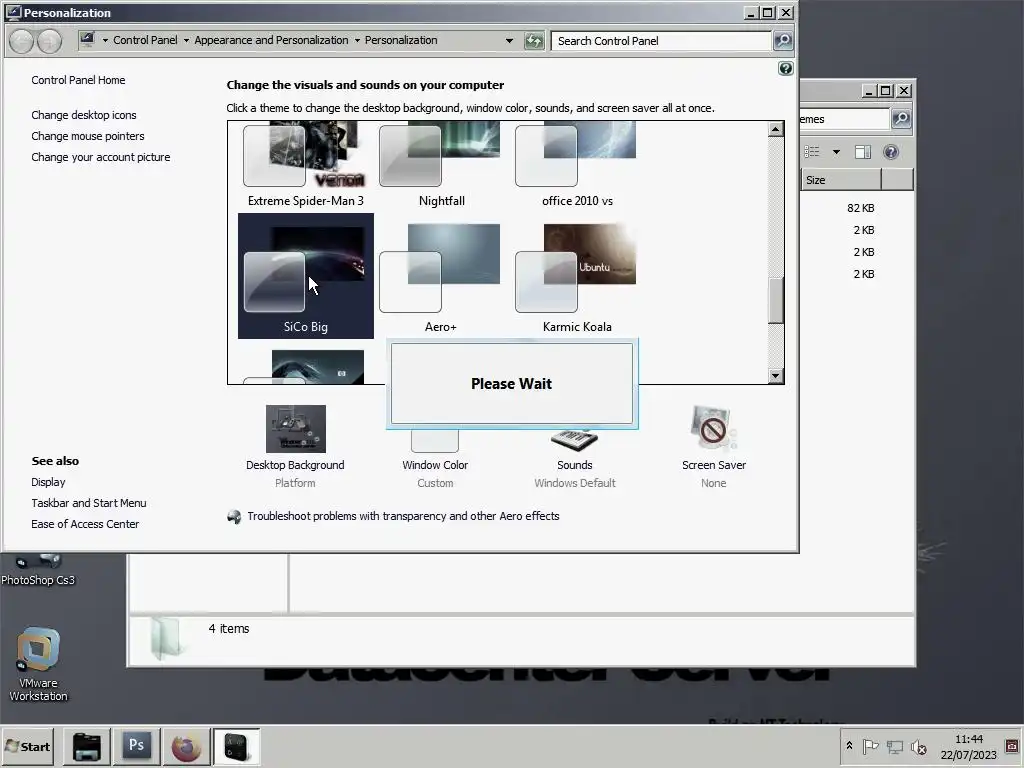Open the view options dropdown arrow in Explorer
1024x768 pixels.
click(836, 152)
